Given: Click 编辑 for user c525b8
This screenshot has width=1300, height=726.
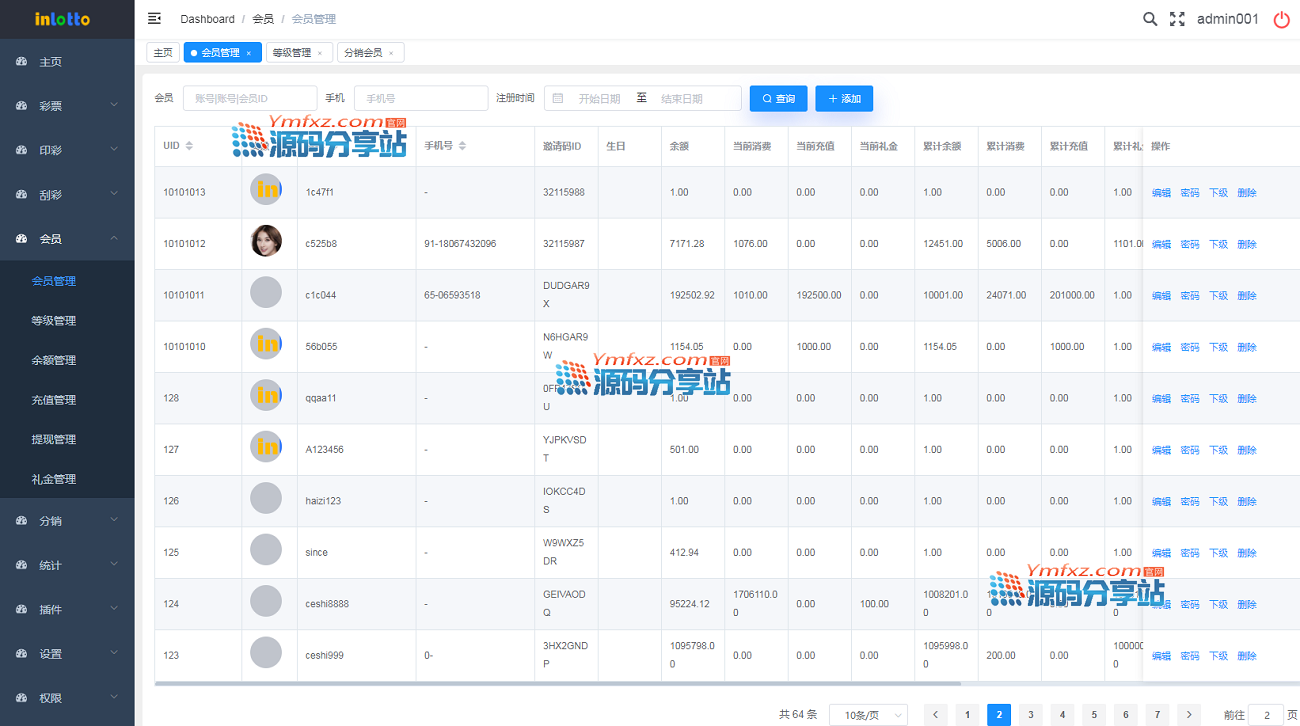Looking at the screenshot, I should 1161,244.
